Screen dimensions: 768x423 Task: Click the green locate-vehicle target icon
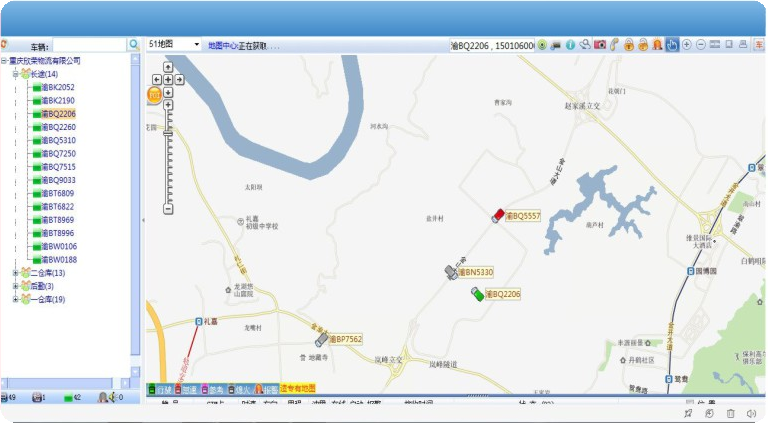pyautogui.click(x=542, y=45)
